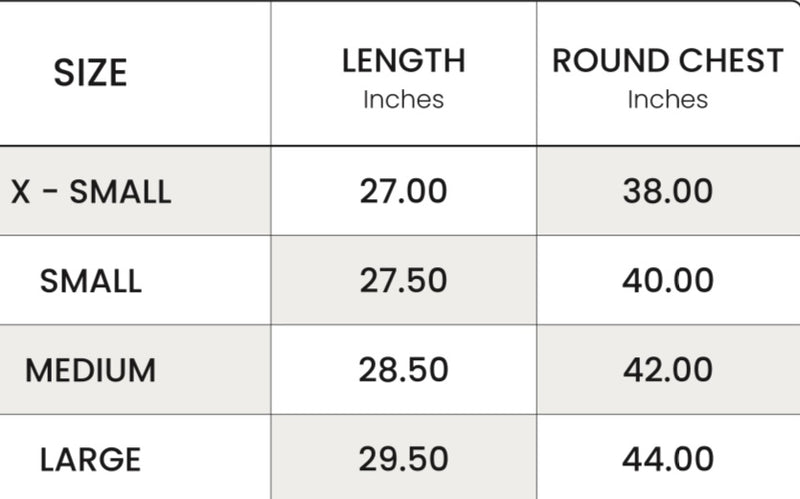The image size is (800, 499).
Task: Select the X - SMALL size row label
Action: [91, 191]
